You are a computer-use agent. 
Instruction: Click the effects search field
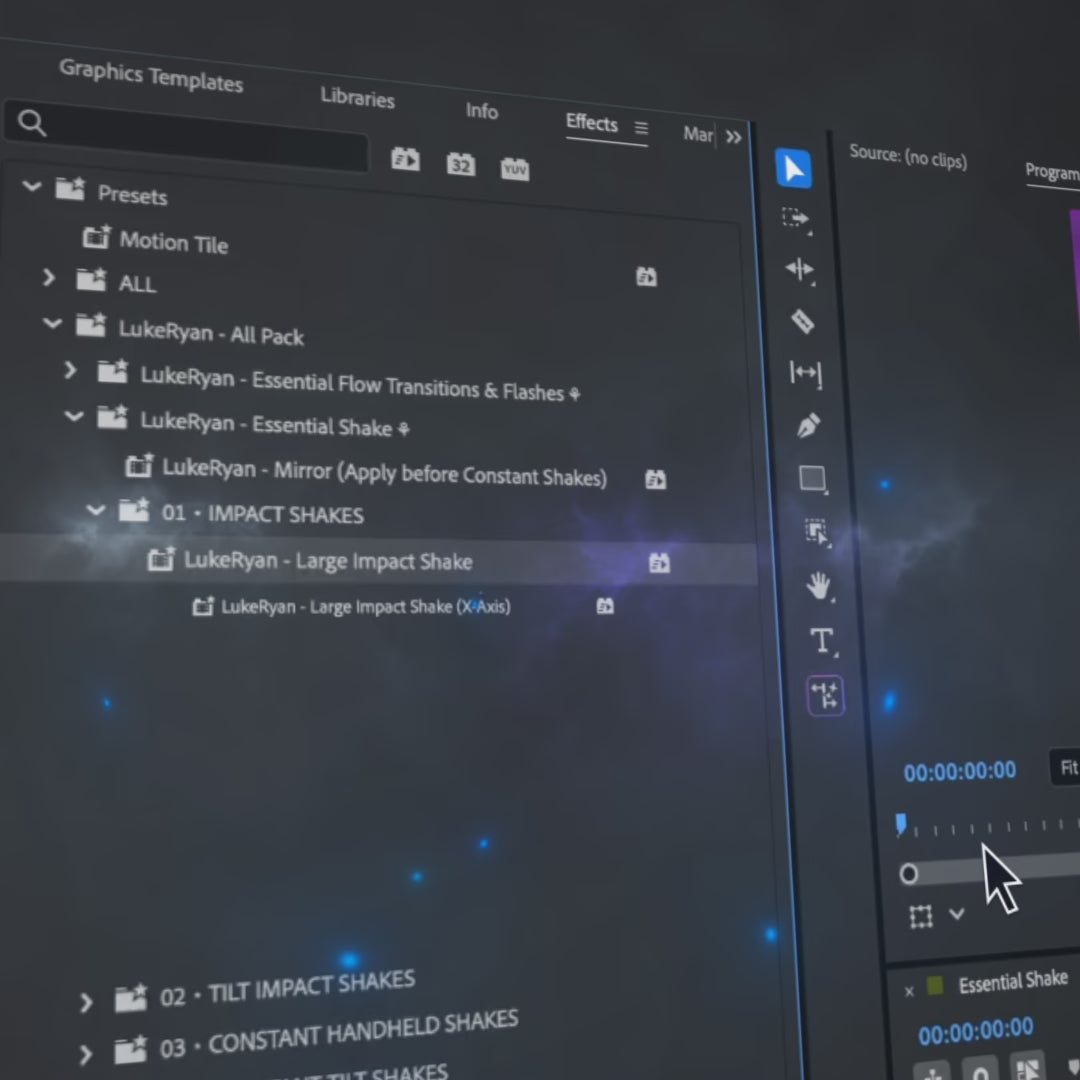(x=190, y=132)
